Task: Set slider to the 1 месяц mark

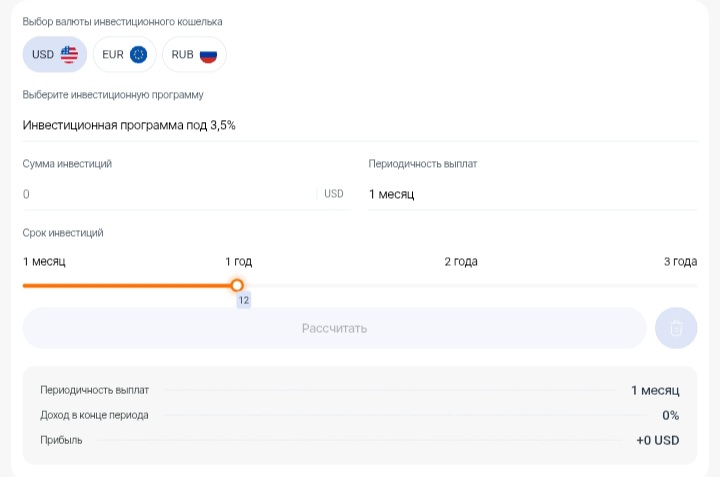Action: (x=24, y=285)
